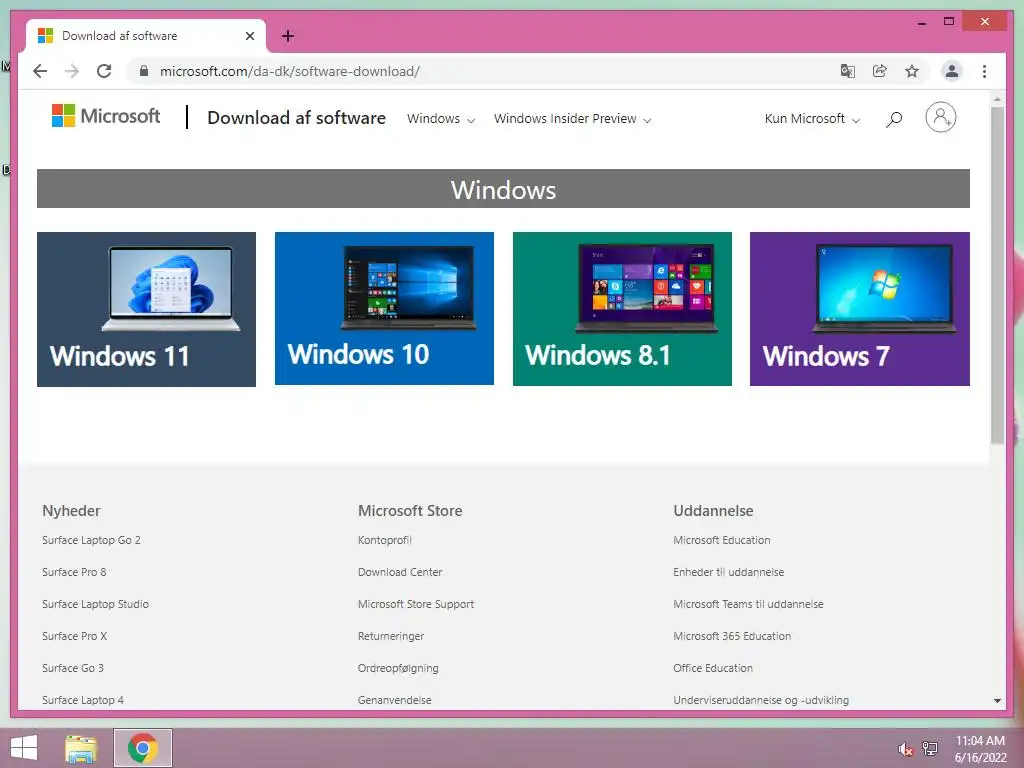Image resolution: width=1024 pixels, height=768 pixels.
Task: Open Enheder til uddannelse link
Action: pyautogui.click(x=729, y=572)
